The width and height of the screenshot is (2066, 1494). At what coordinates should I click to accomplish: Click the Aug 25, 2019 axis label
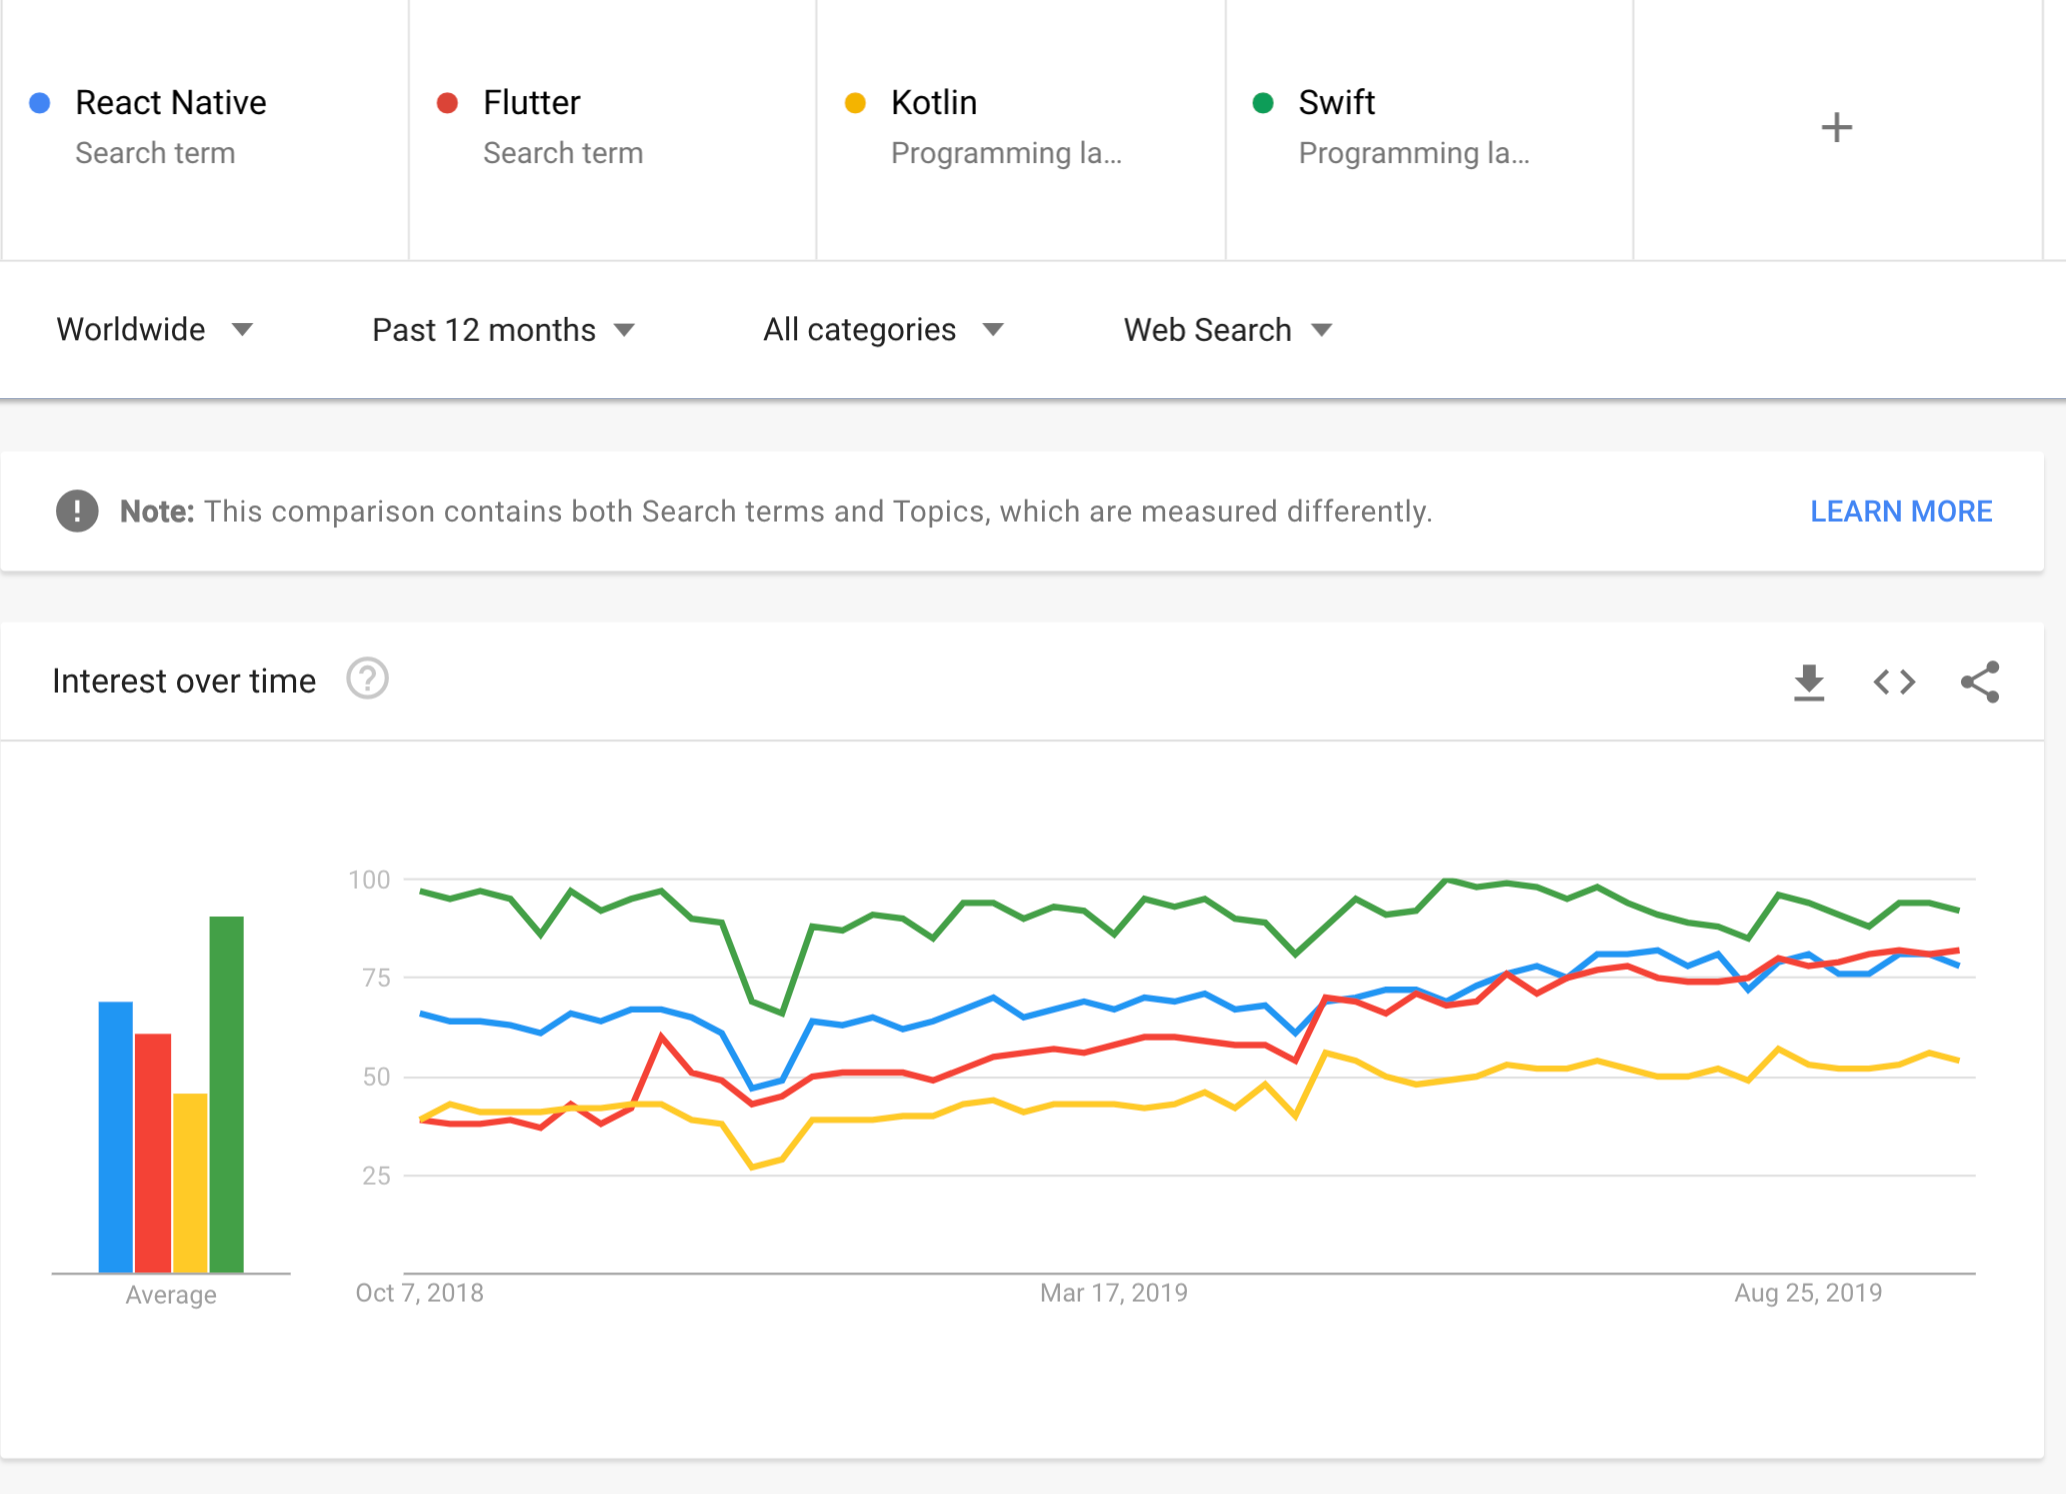tap(1808, 1293)
